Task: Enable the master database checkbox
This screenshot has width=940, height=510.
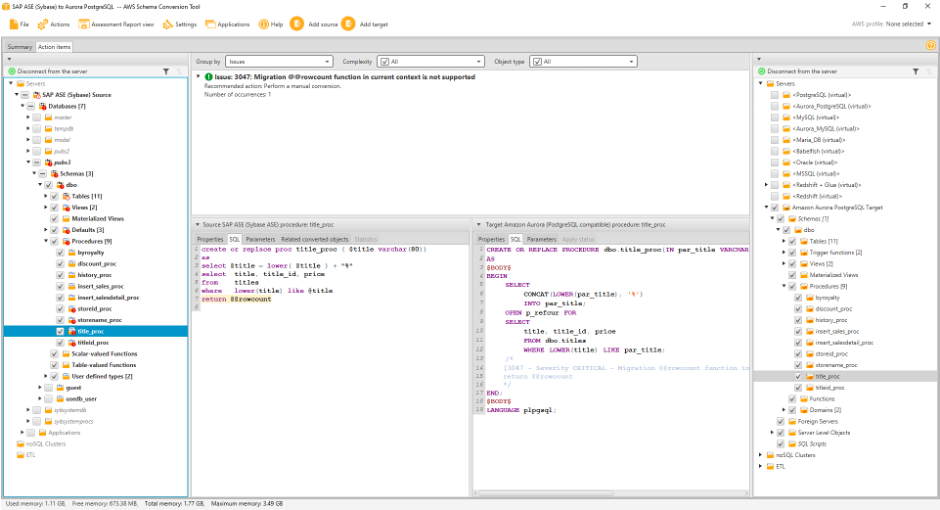Action: [37, 117]
